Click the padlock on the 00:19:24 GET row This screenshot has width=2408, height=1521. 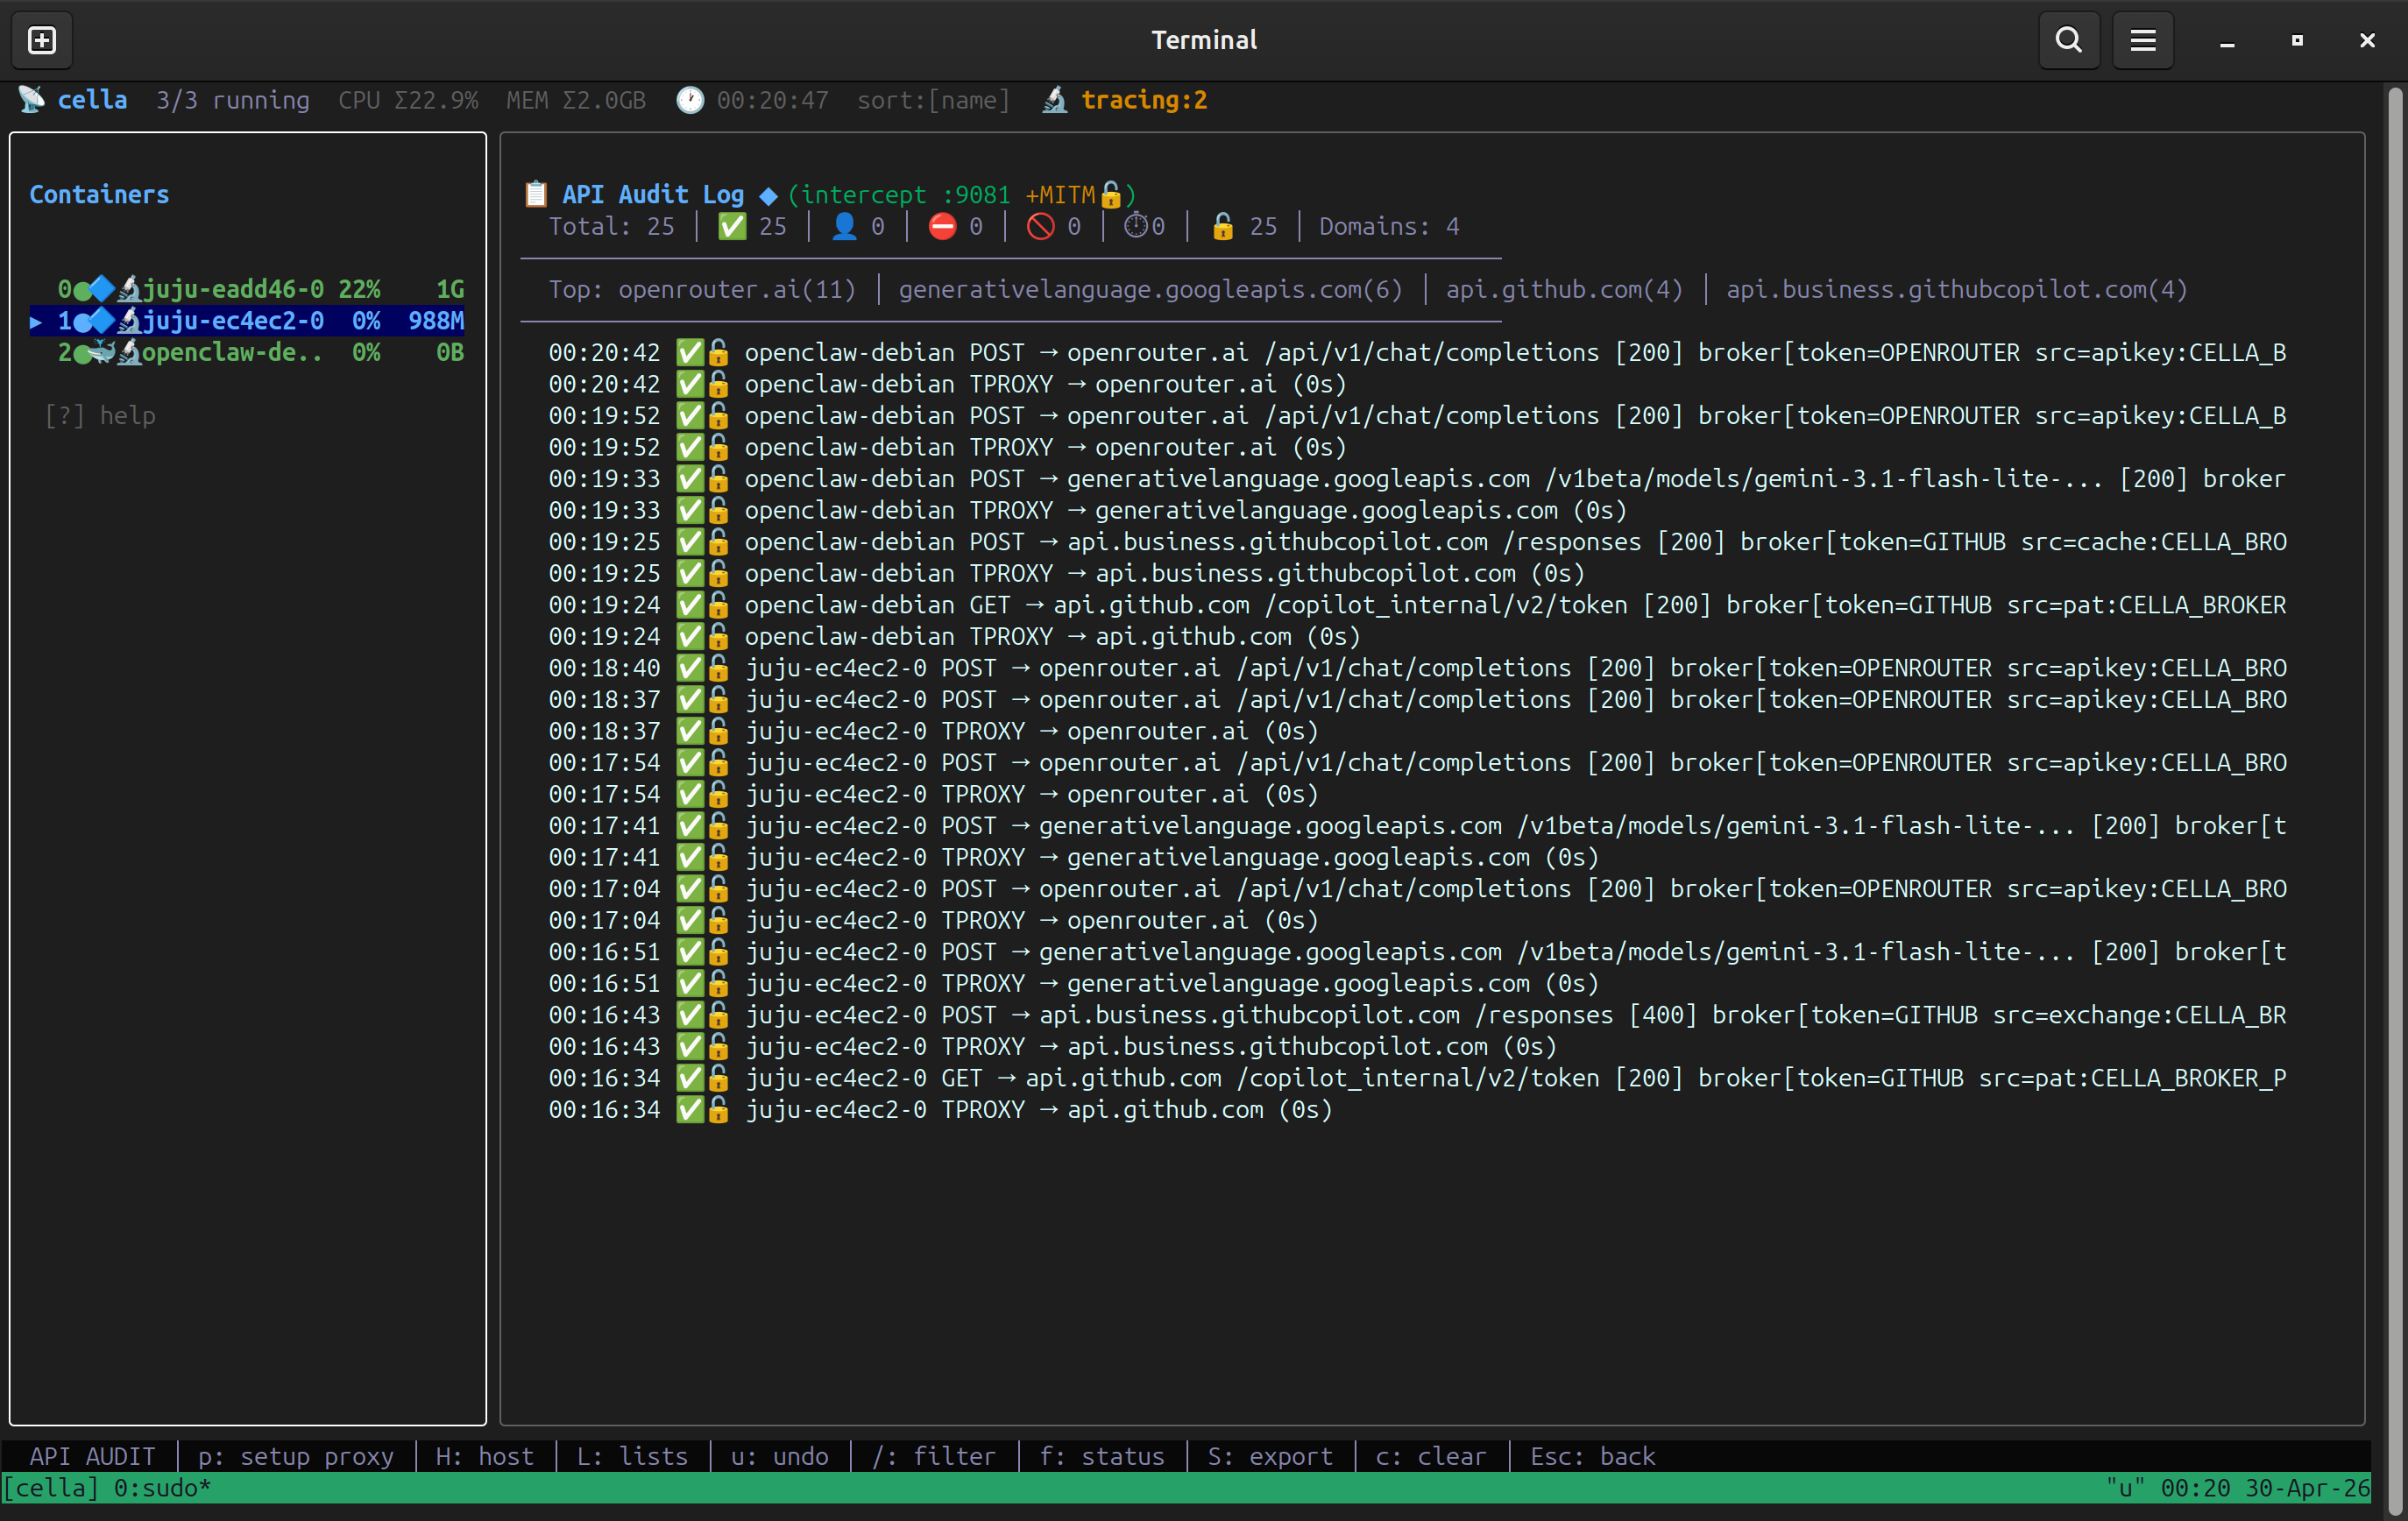pos(718,605)
